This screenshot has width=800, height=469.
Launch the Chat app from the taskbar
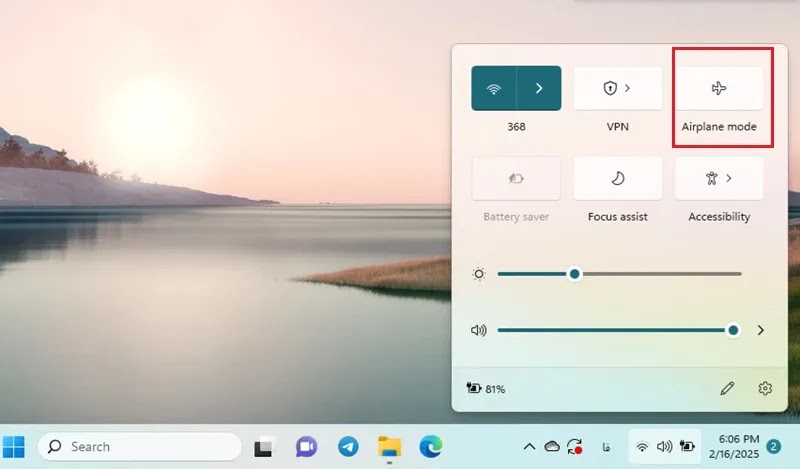click(x=306, y=447)
